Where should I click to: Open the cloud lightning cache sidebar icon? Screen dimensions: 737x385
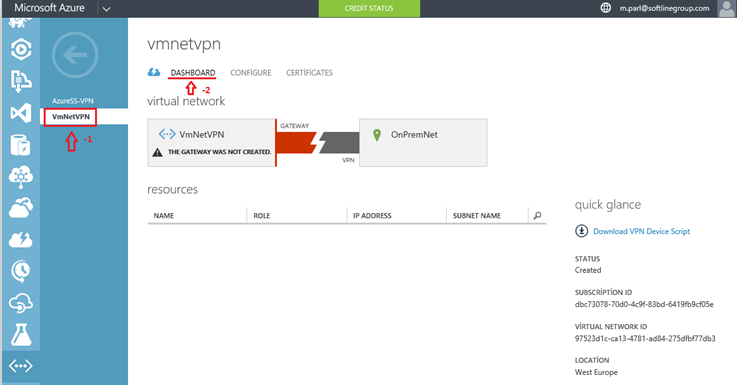(21, 239)
